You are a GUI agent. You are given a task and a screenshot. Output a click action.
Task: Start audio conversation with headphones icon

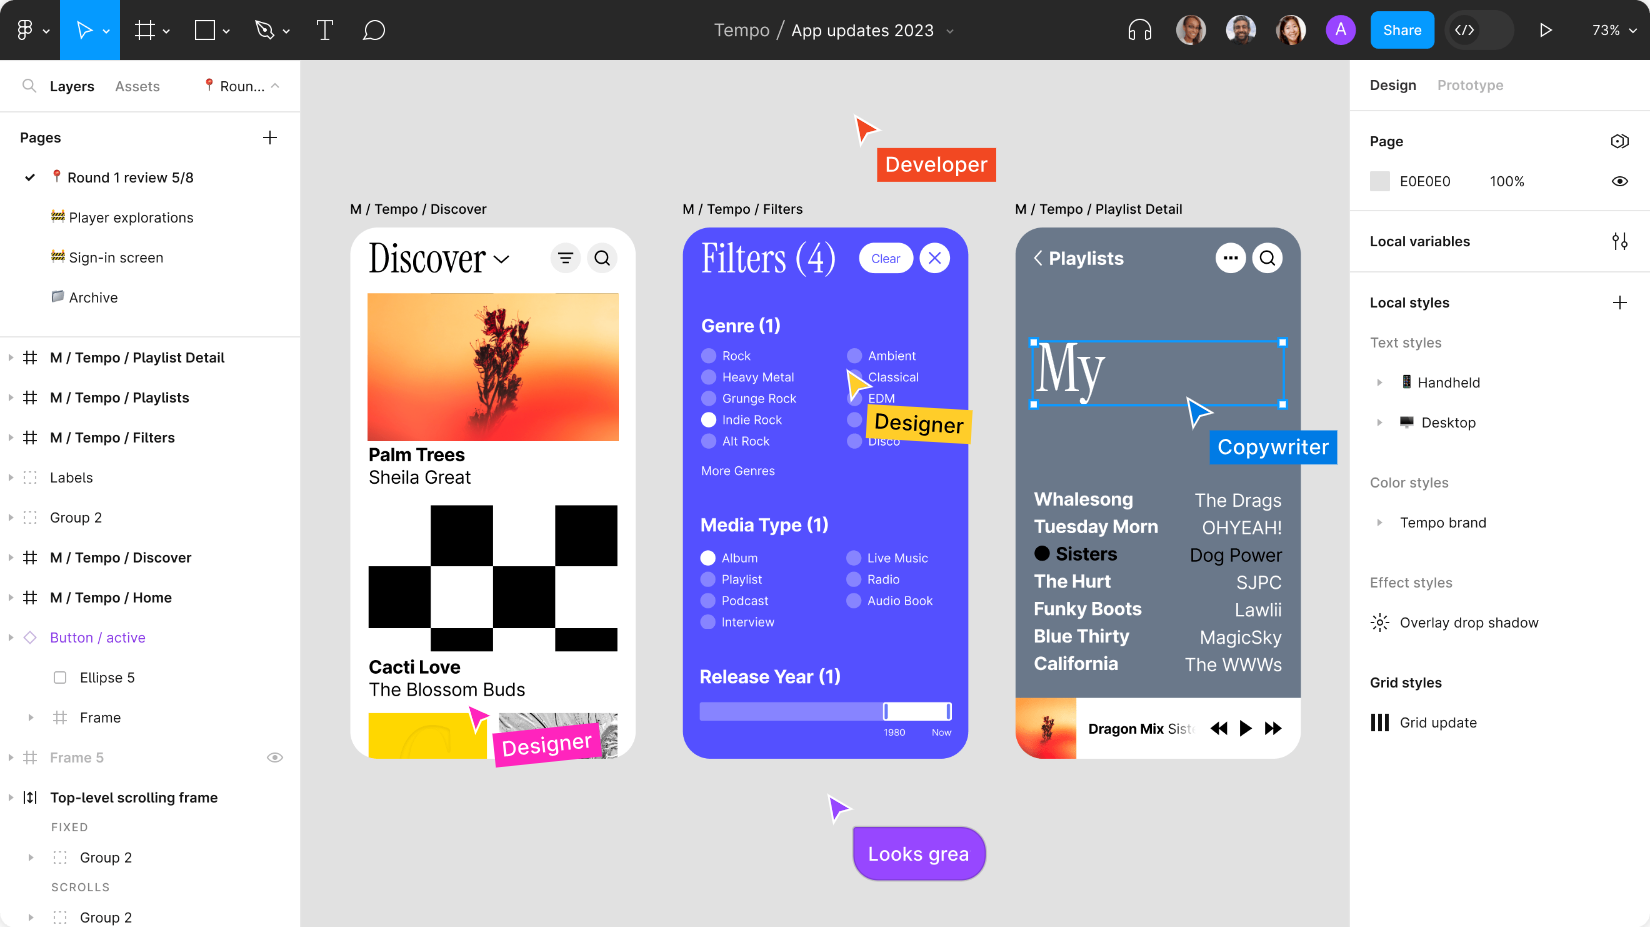tap(1139, 30)
